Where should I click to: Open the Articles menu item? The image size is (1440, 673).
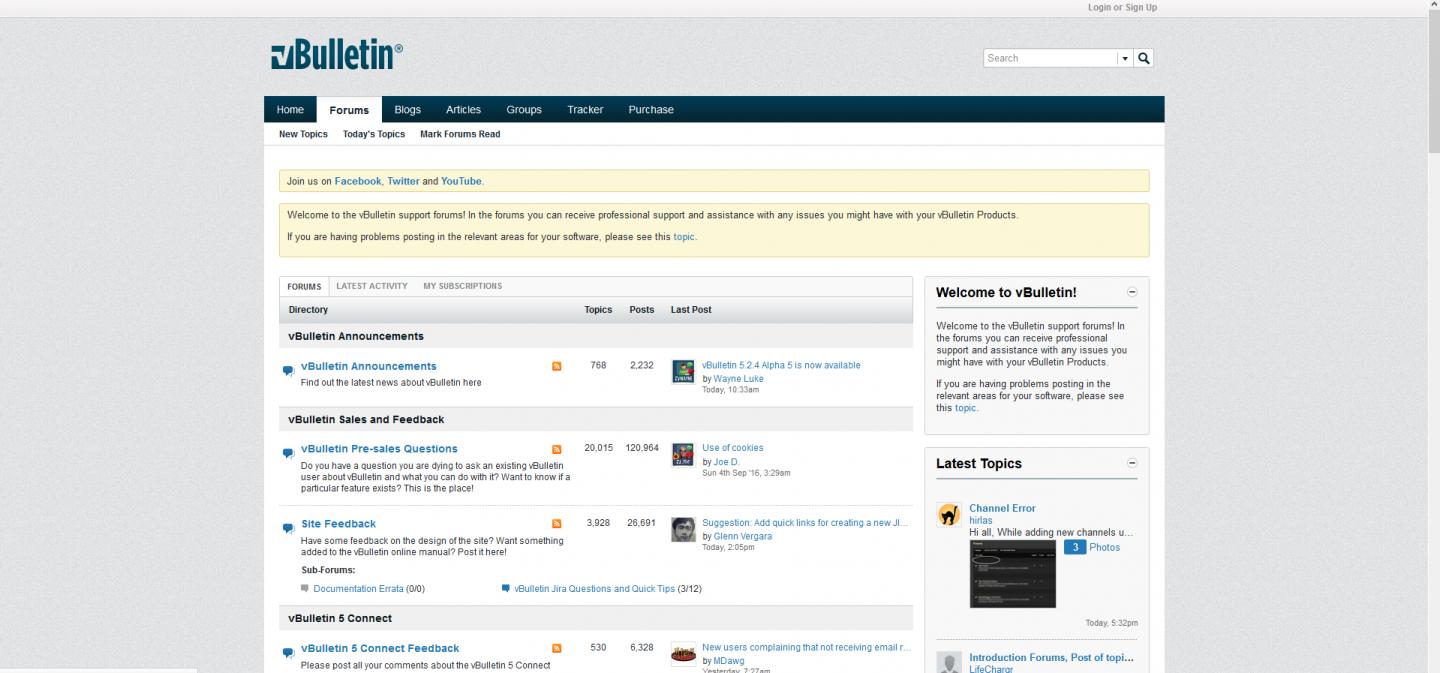(463, 110)
